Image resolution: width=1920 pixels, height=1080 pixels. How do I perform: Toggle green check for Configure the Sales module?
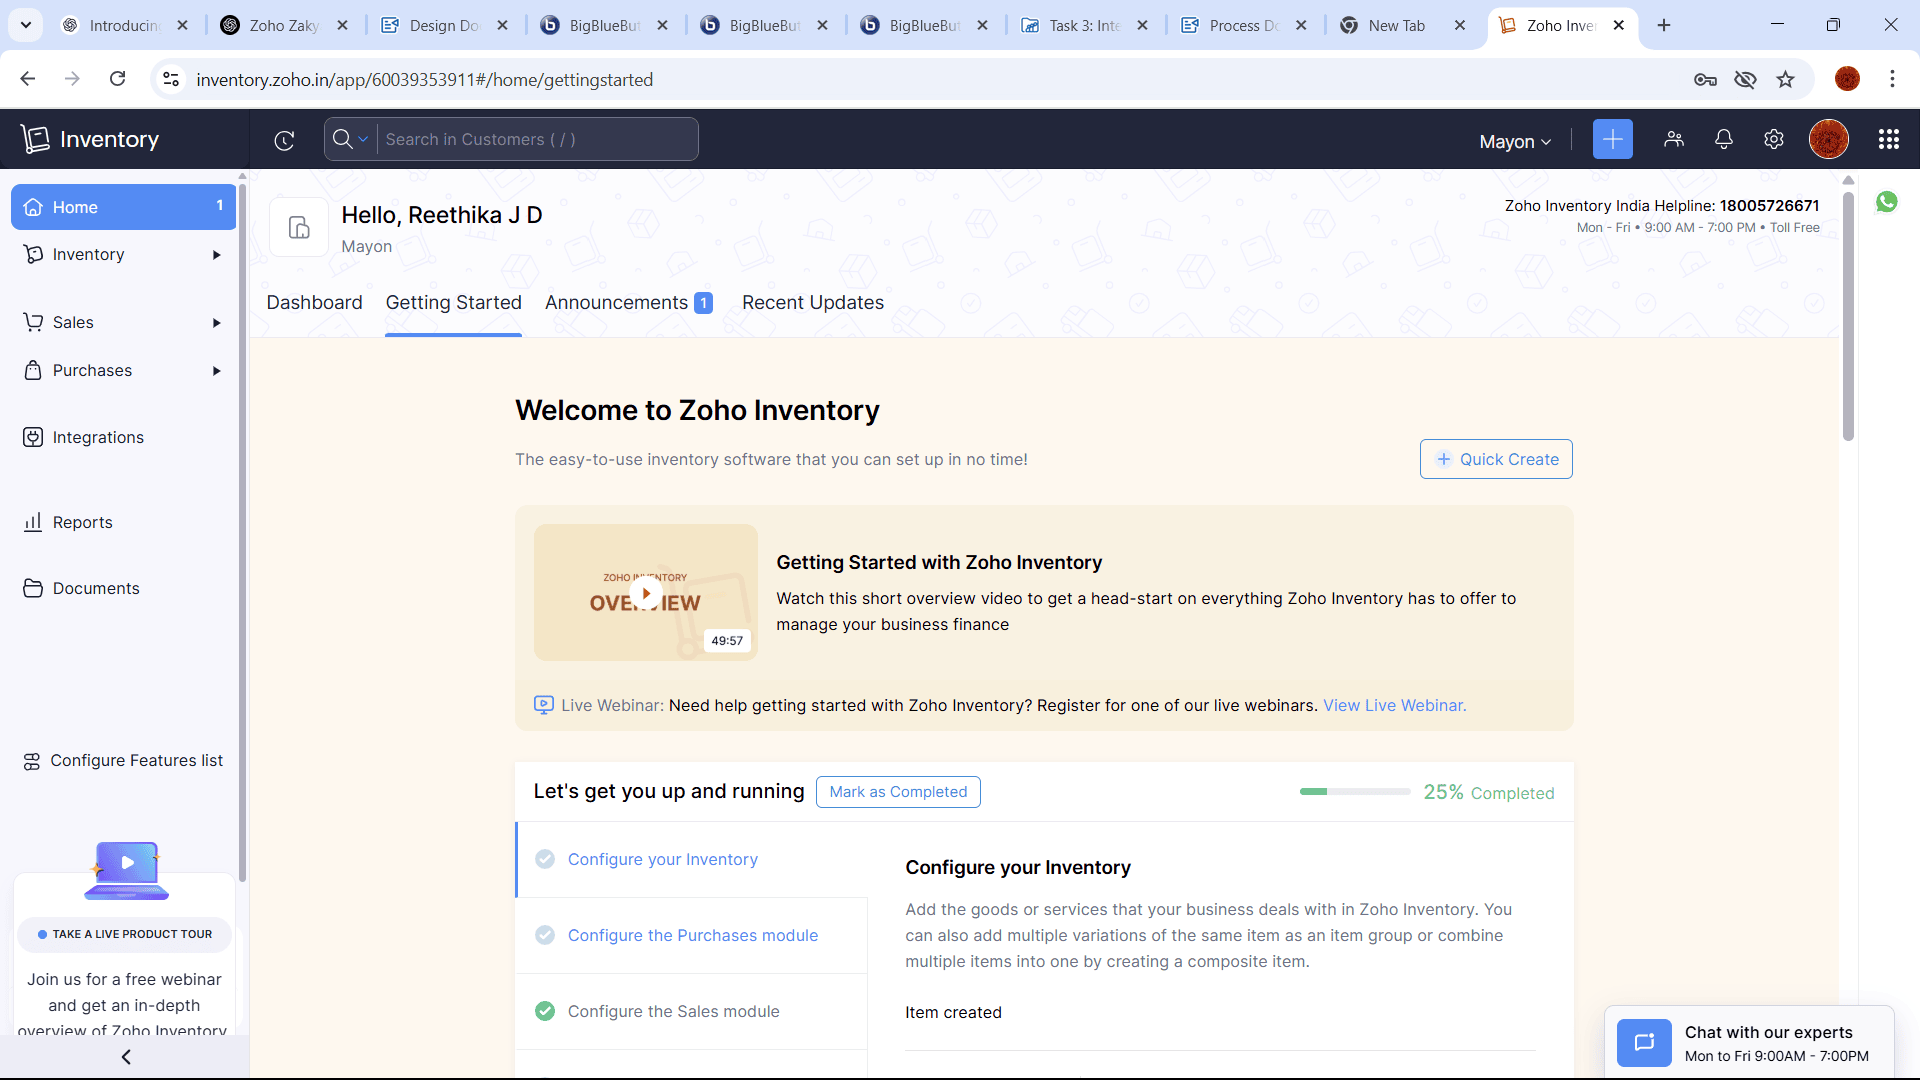click(x=545, y=1011)
